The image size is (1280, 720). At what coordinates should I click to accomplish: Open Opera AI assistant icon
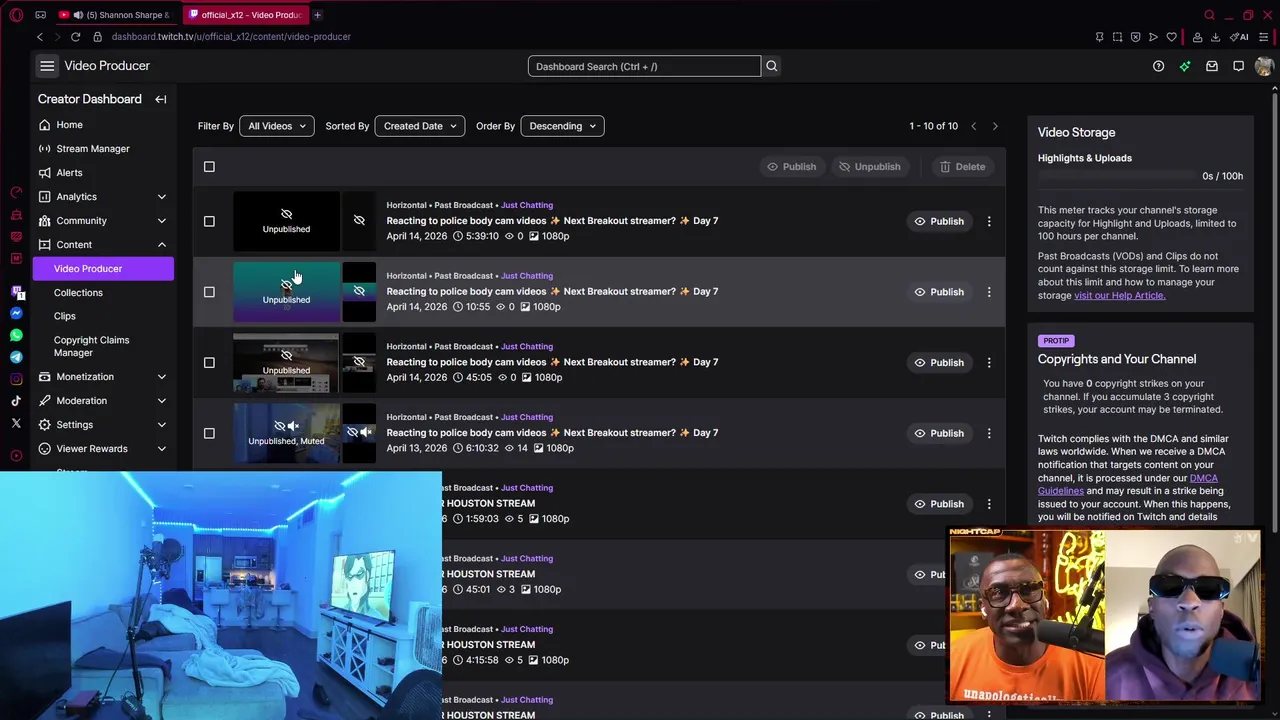[1240, 37]
